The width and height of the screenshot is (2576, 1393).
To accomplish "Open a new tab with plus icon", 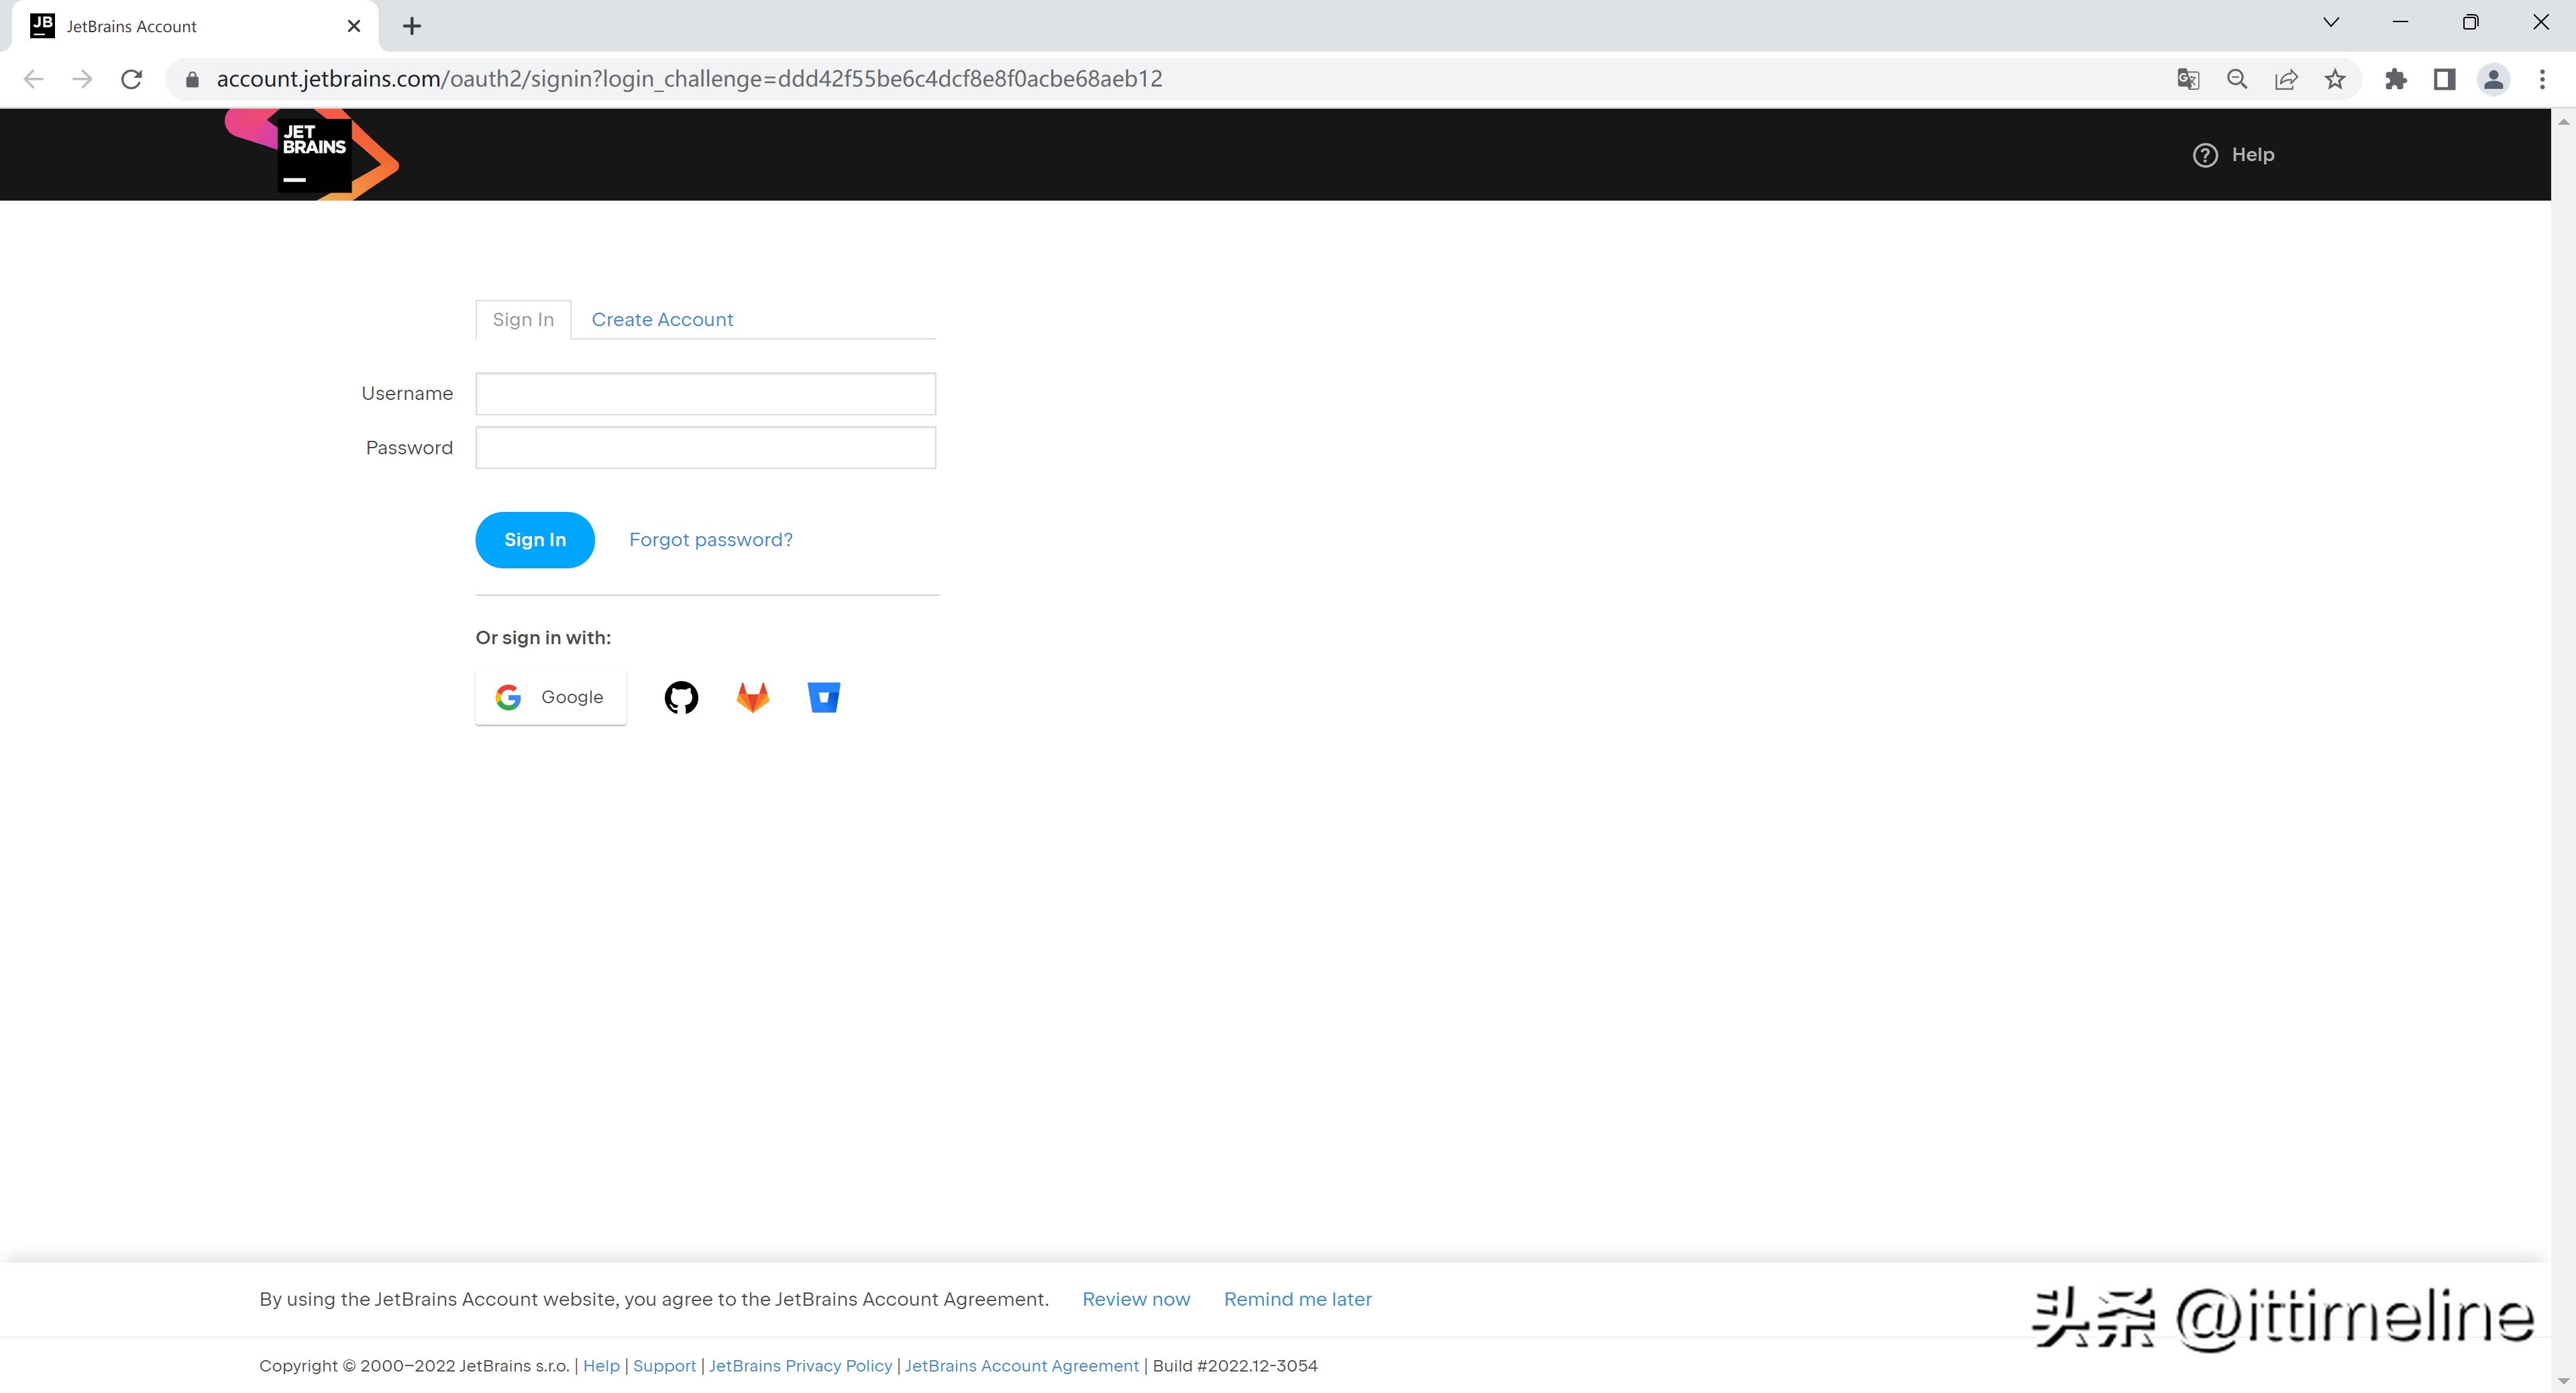I will 412,26.
